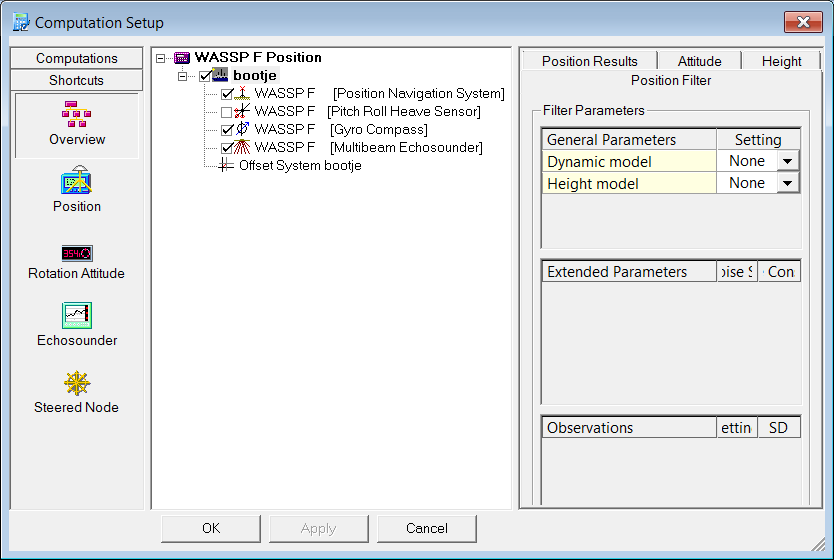This screenshot has width=834, height=560.
Task: Switch to the Height tab
Action: coord(781,61)
